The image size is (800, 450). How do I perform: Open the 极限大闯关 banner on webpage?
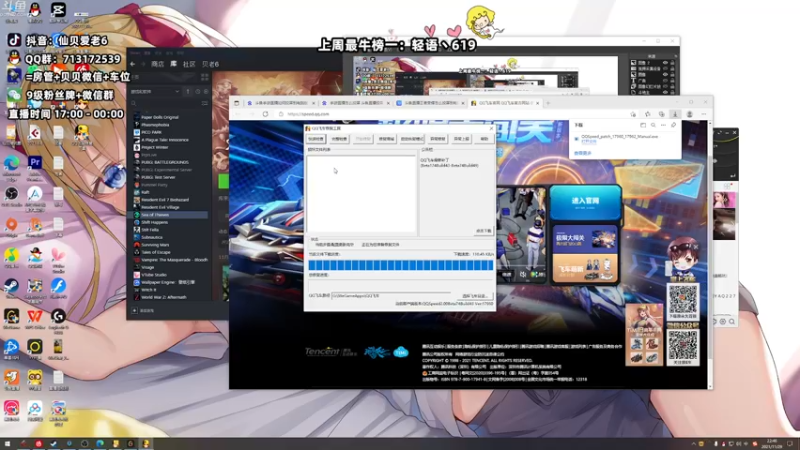pos(585,238)
